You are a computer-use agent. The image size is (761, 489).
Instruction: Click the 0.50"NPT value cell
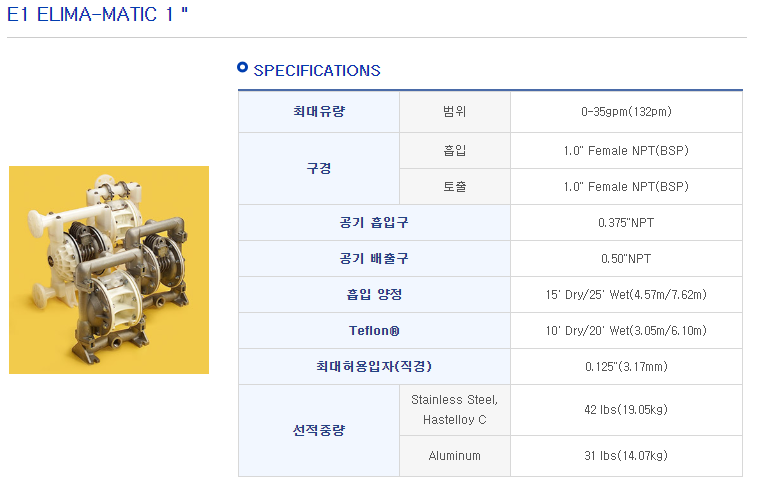(626, 259)
